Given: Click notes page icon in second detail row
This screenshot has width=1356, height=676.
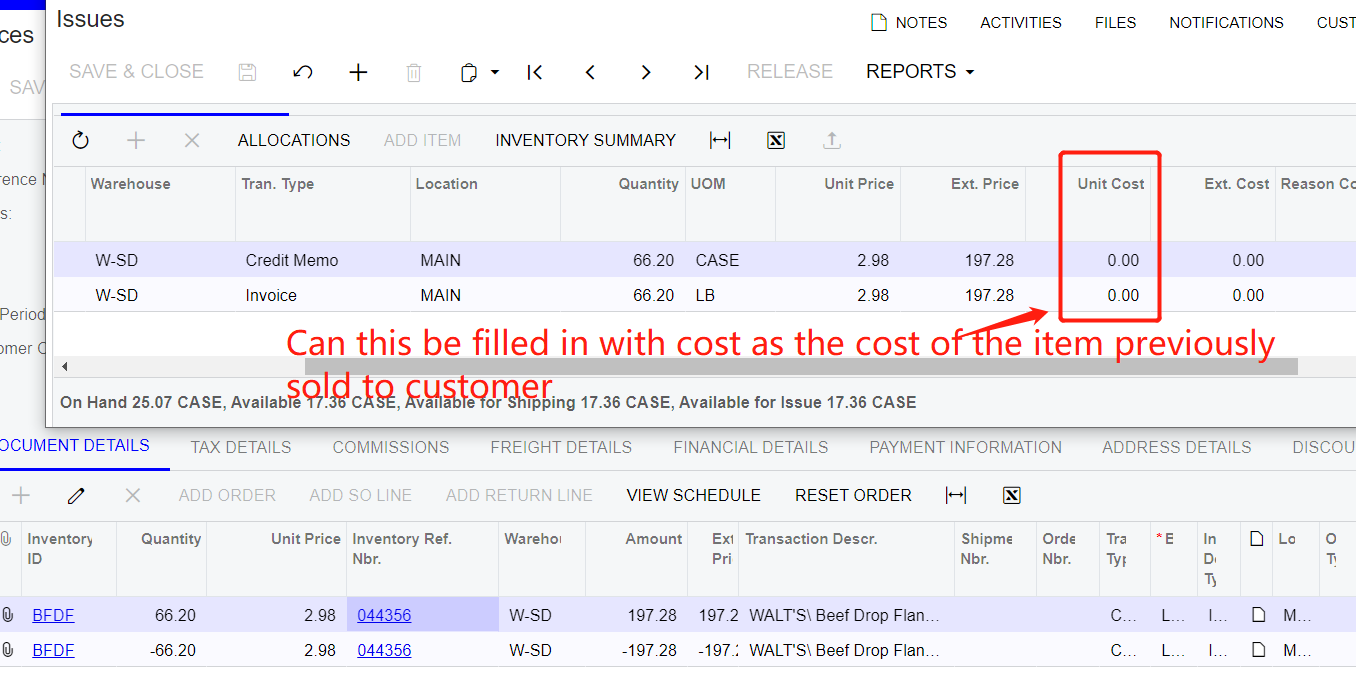Looking at the screenshot, I should pos(1258,651).
